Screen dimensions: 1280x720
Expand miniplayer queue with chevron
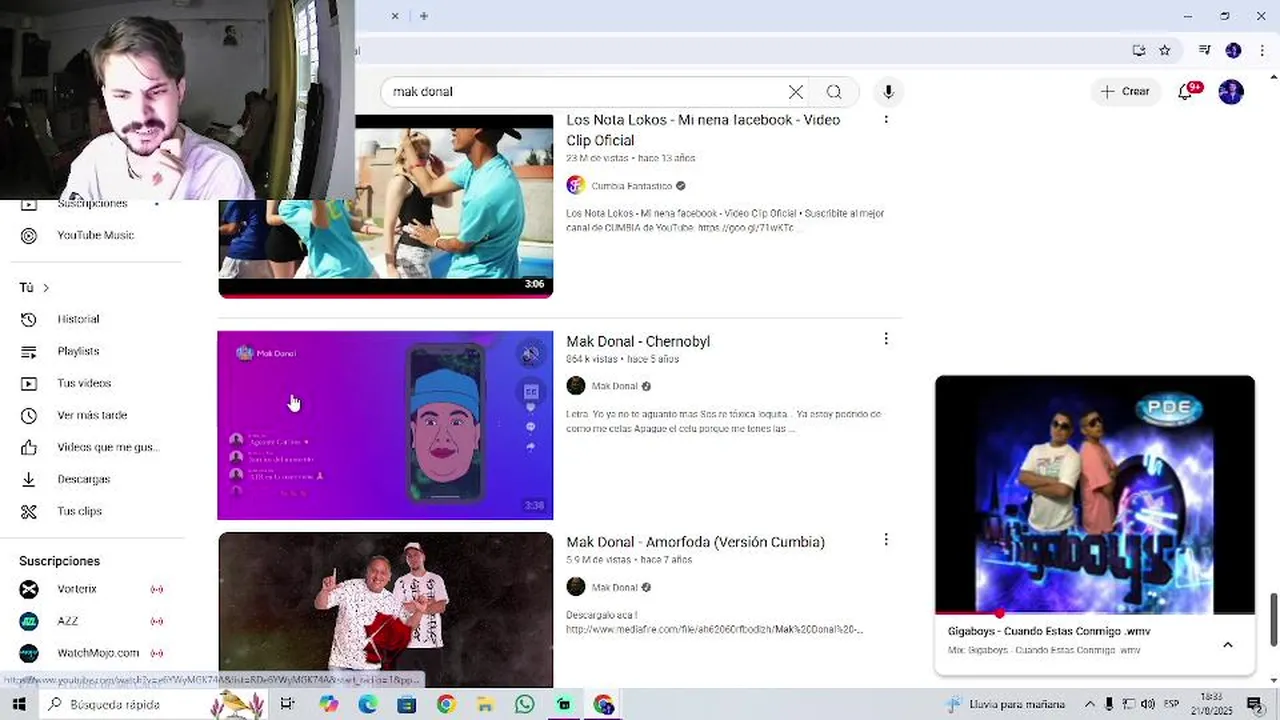pyautogui.click(x=1228, y=645)
